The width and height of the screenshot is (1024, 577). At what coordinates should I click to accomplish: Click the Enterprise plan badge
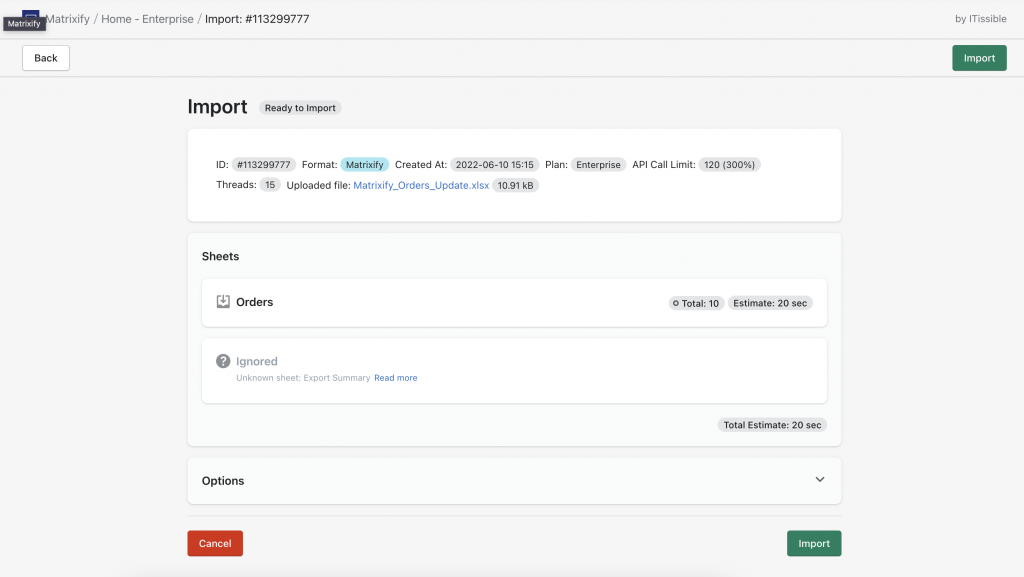(x=598, y=164)
